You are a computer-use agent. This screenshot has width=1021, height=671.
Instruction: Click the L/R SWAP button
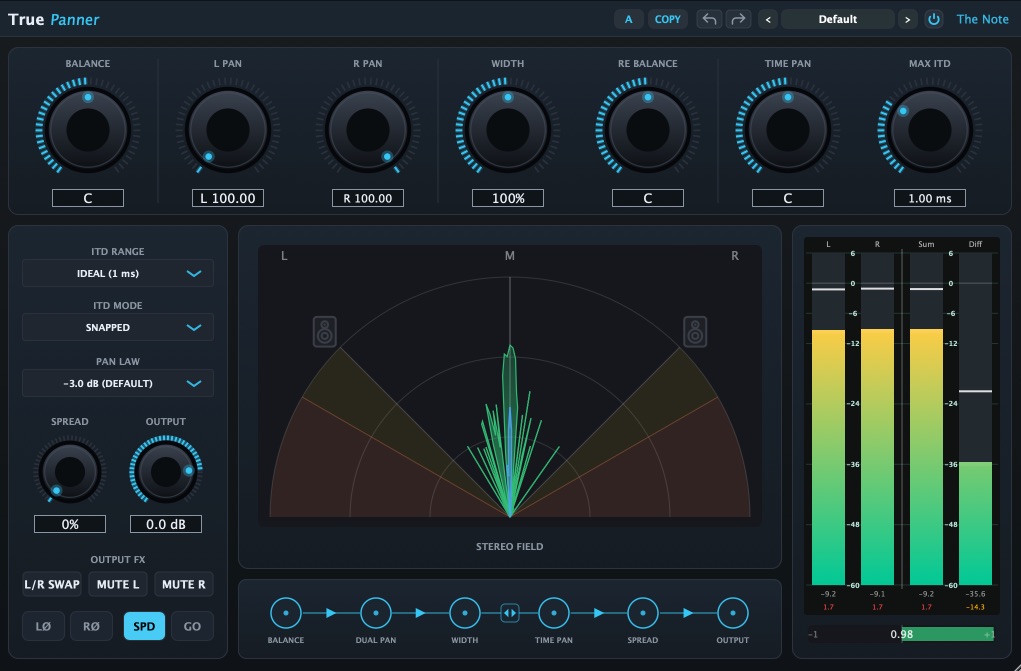tap(52, 584)
